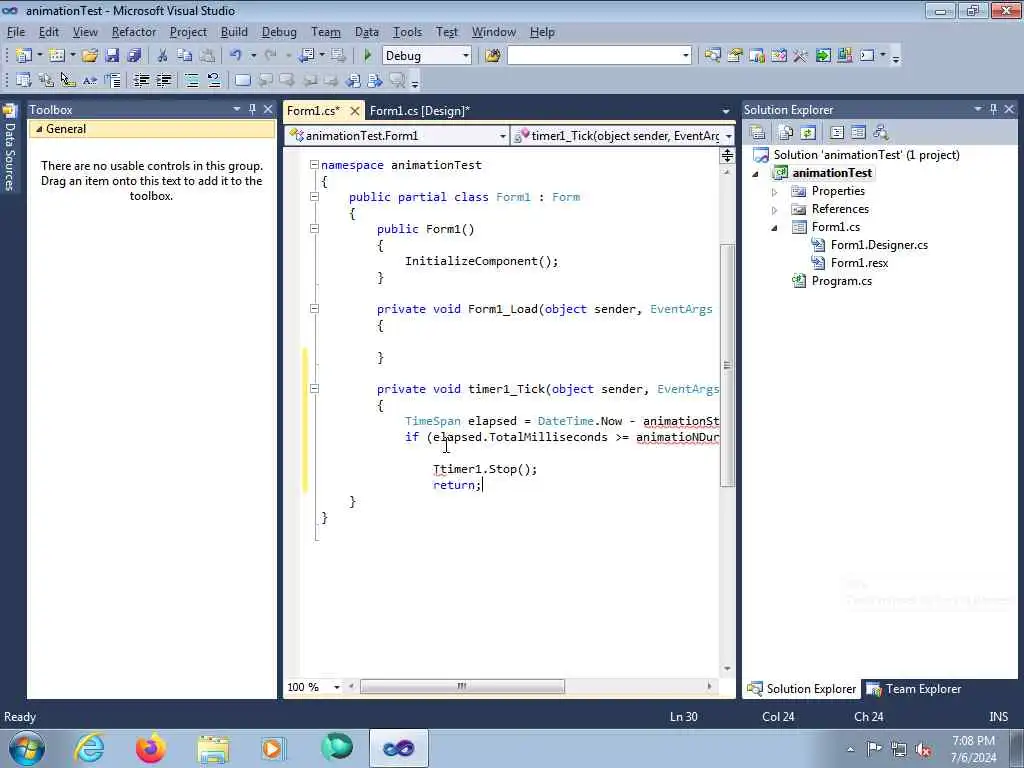Collapse the animationTest project node
The height and width of the screenshot is (768, 1024).
pos(756,174)
